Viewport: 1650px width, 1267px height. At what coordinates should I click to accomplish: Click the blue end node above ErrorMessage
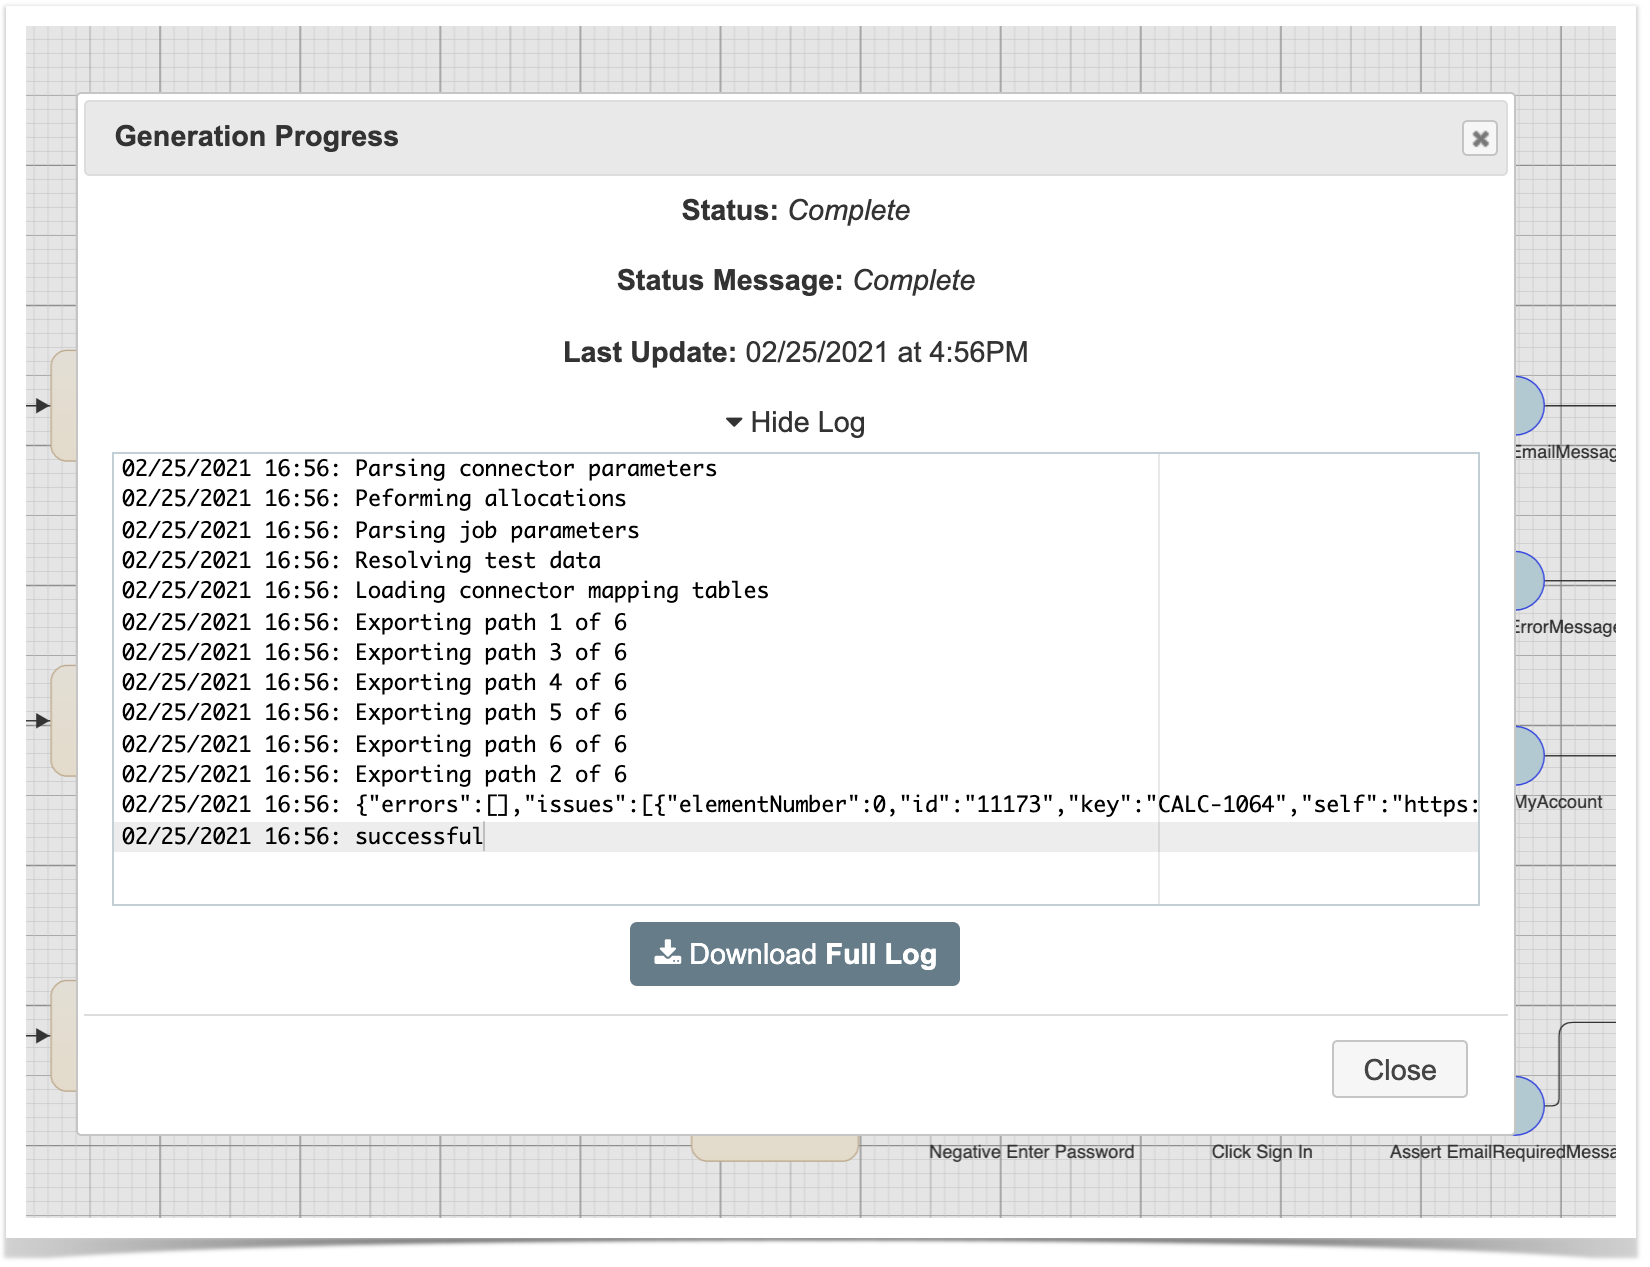click(1530, 580)
